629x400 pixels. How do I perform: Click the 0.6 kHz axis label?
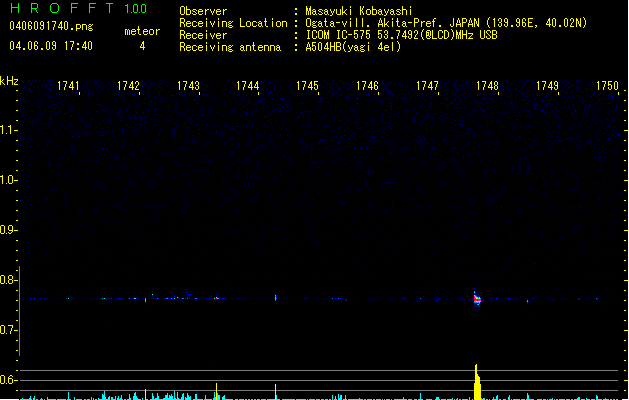[x=8, y=380]
